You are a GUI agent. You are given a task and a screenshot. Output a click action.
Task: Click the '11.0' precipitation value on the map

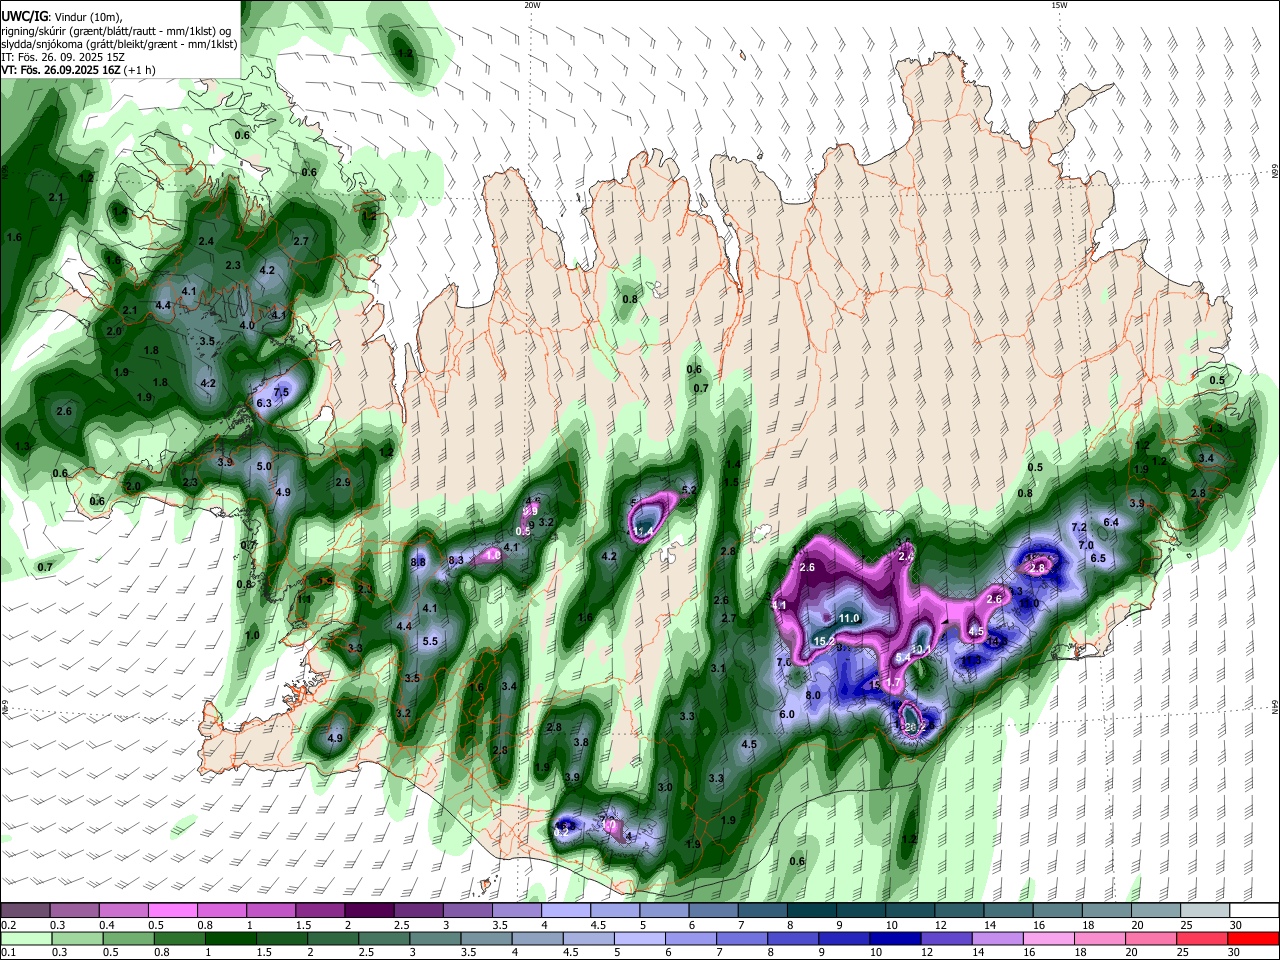point(849,619)
